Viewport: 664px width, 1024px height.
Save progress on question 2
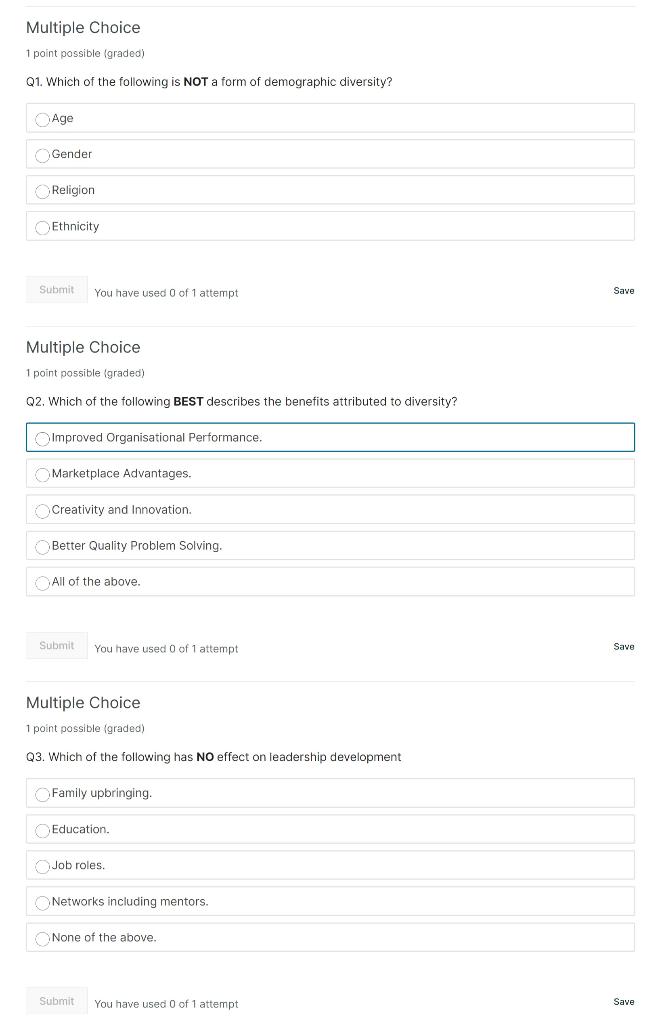[x=623, y=646]
